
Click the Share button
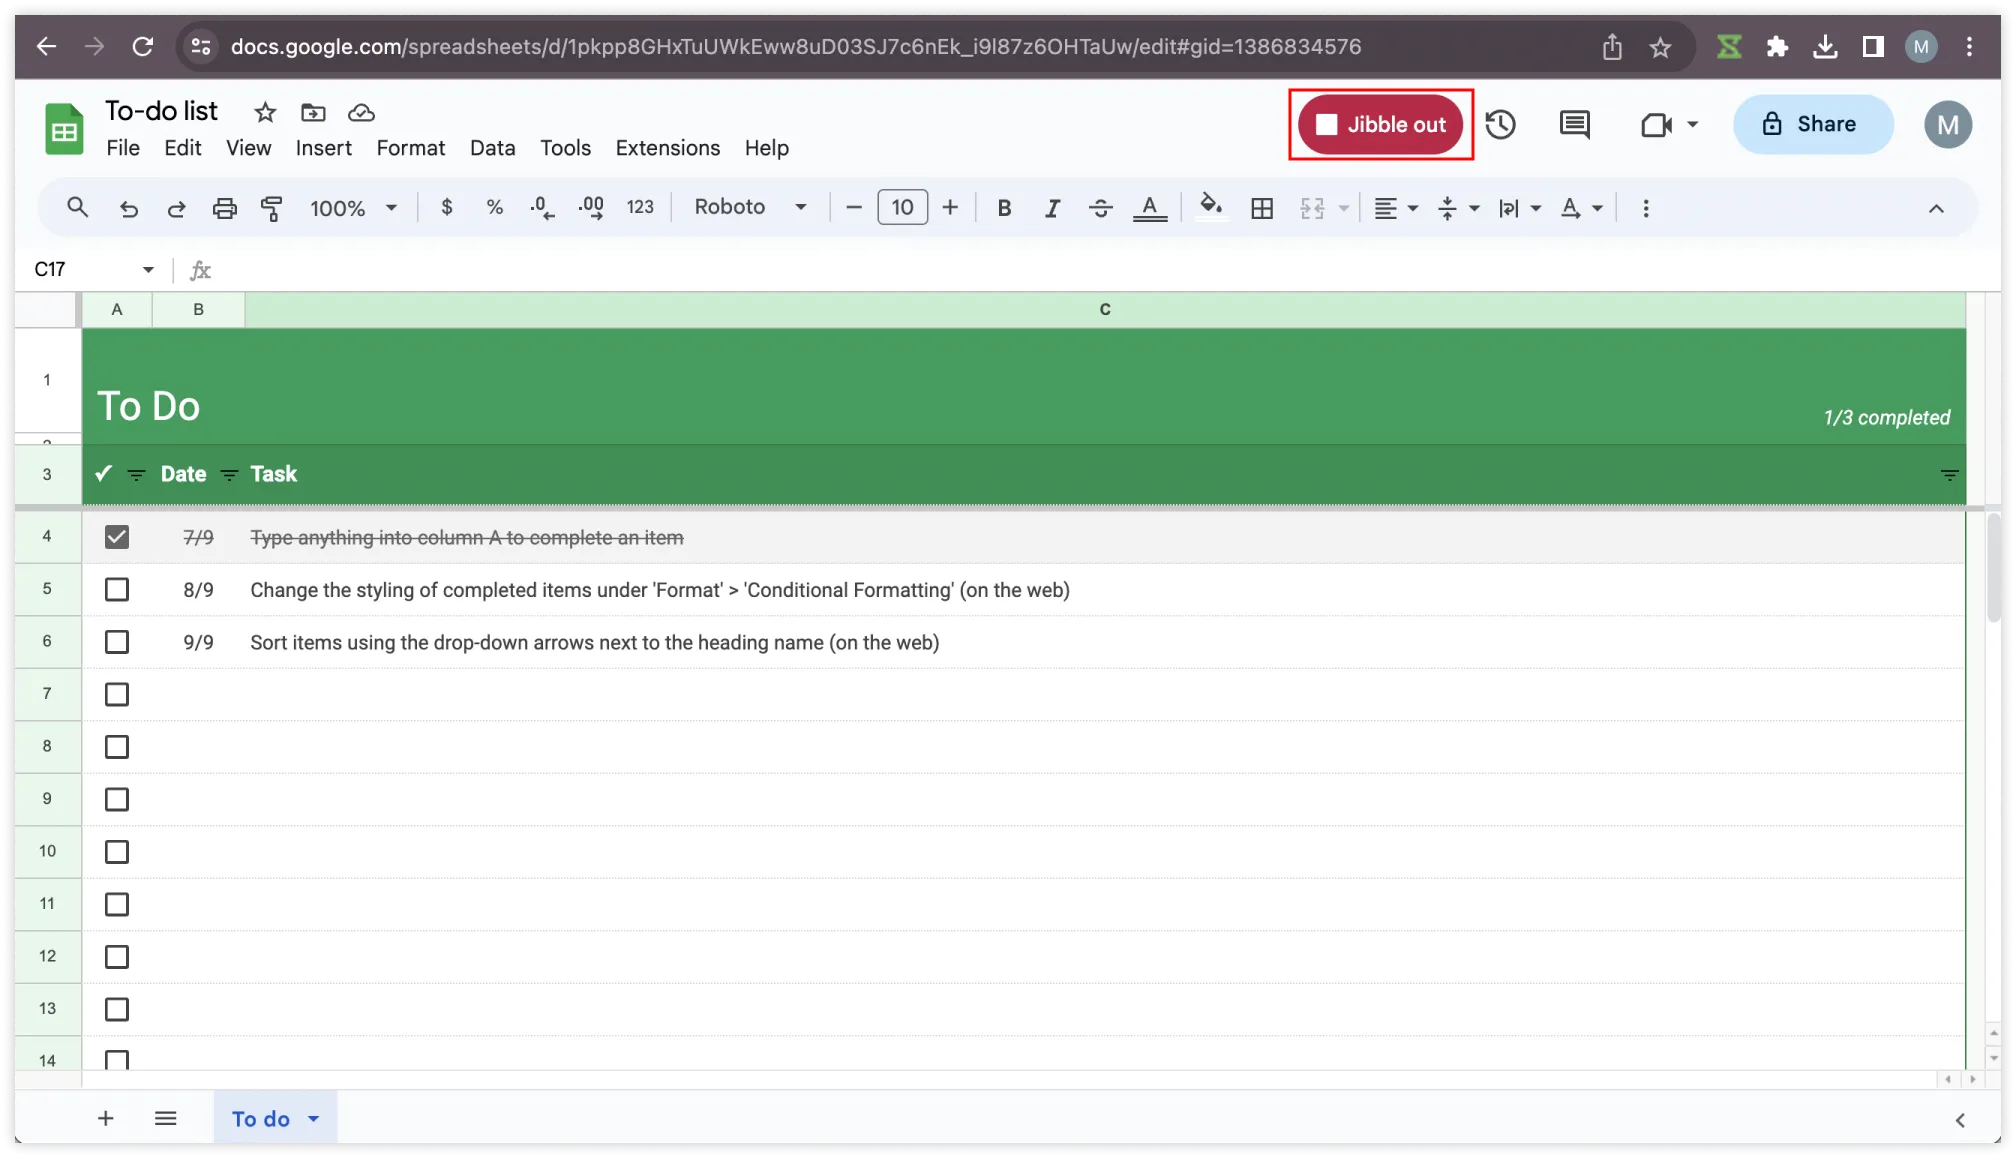tap(1812, 124)
